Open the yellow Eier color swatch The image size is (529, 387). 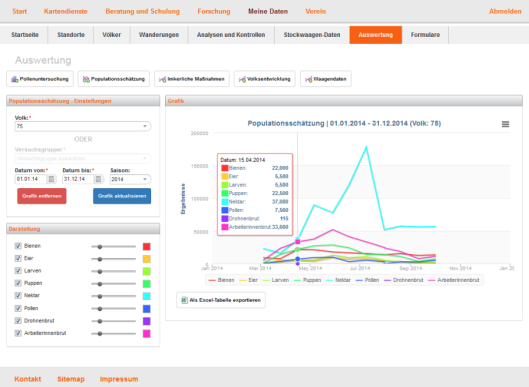pyautogui.click(x=146, y=259)
